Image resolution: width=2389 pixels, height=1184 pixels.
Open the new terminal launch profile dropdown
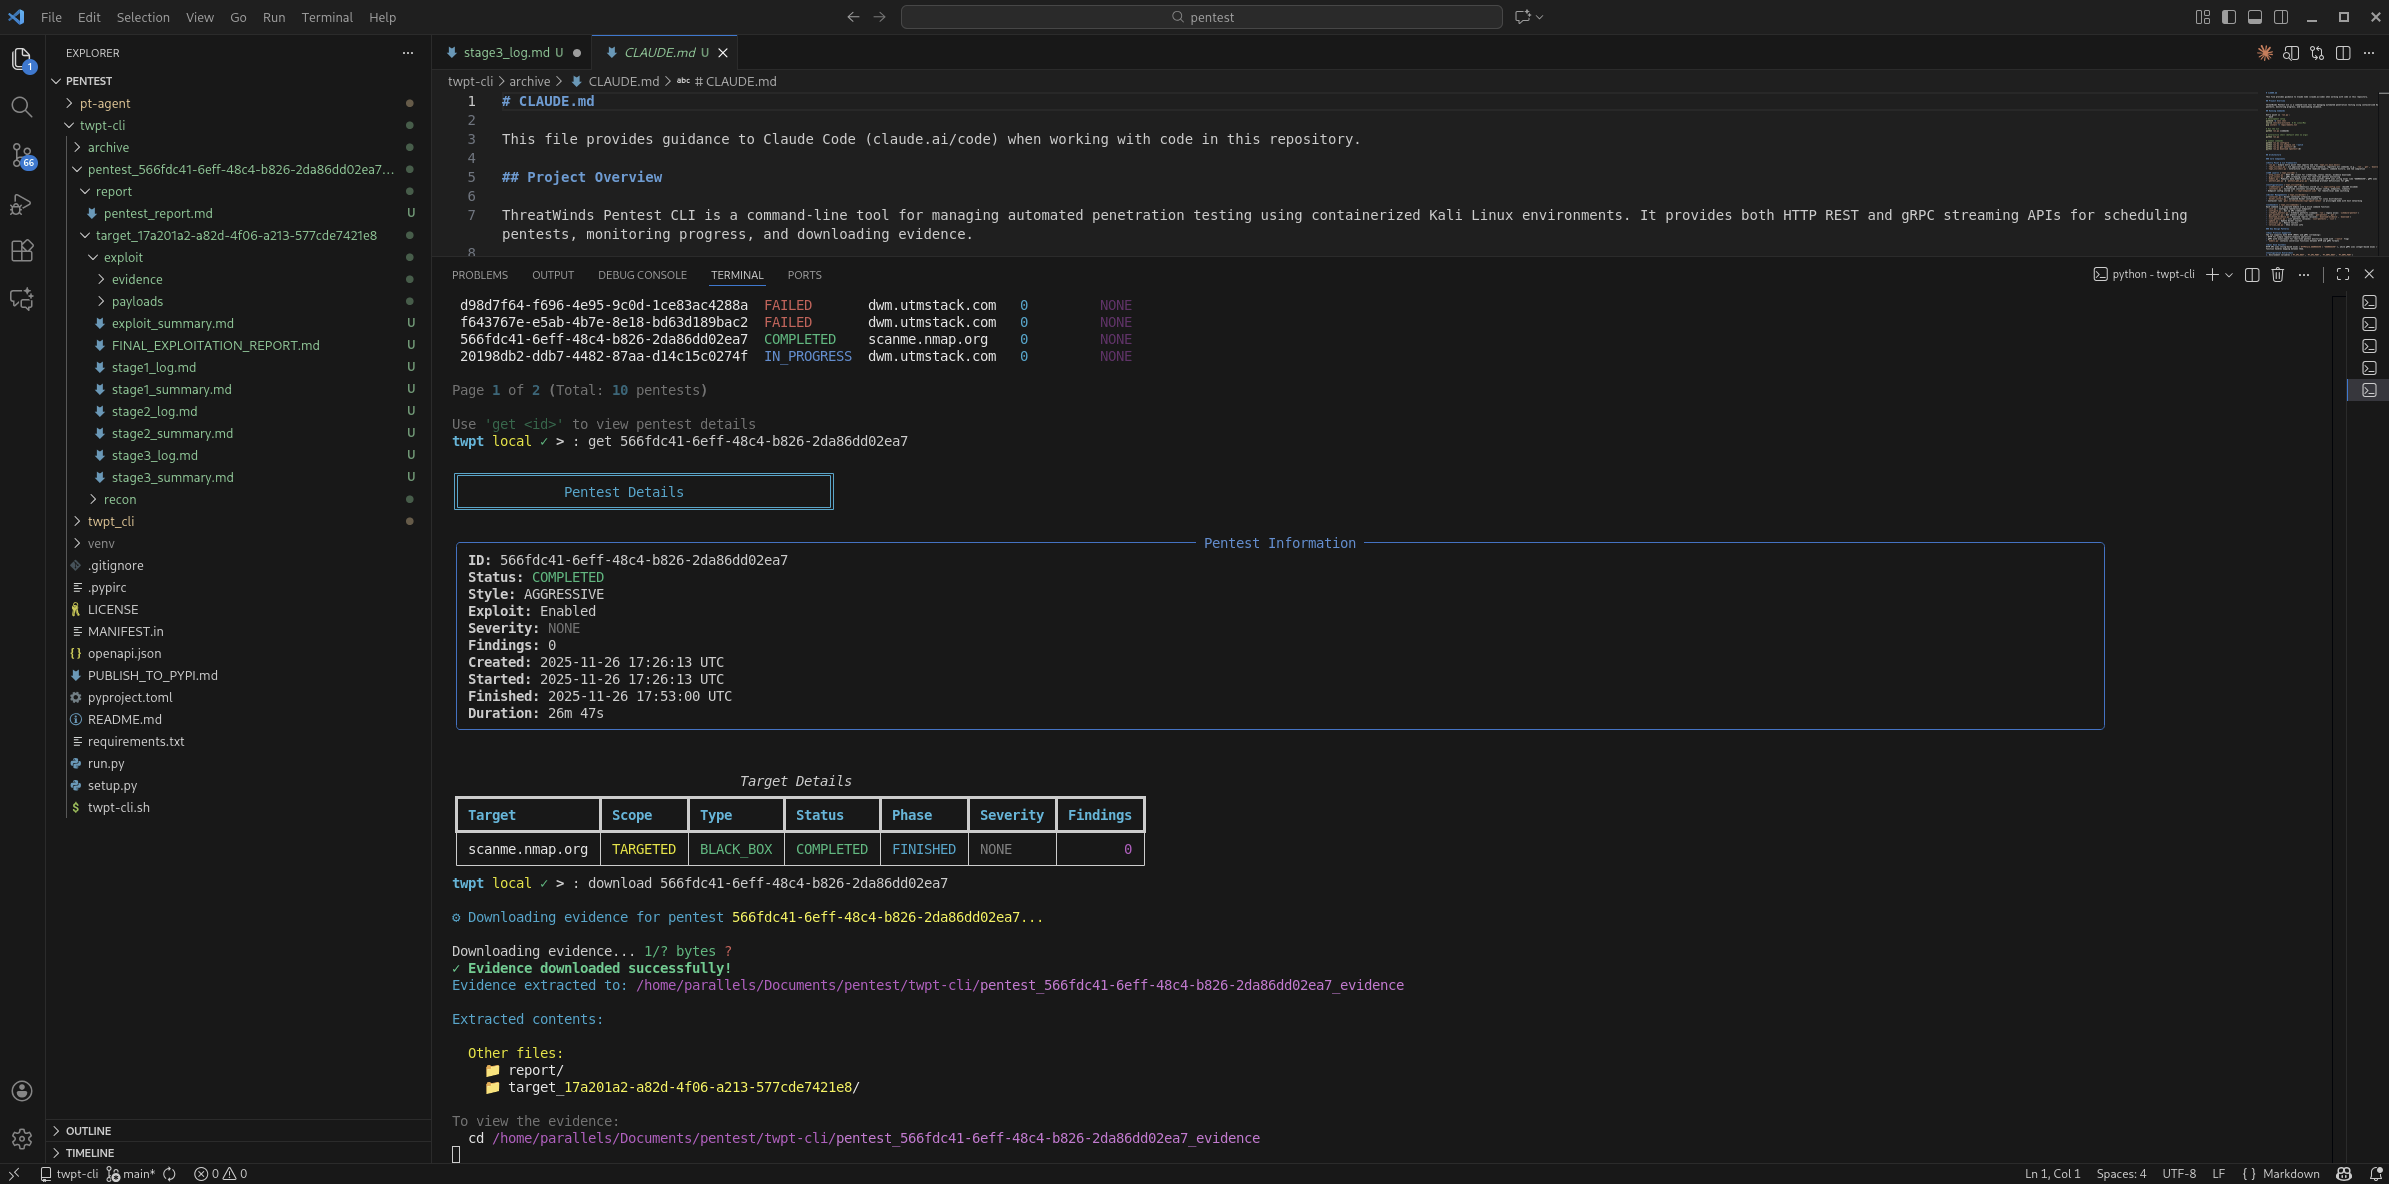(x=2229, y=275)
